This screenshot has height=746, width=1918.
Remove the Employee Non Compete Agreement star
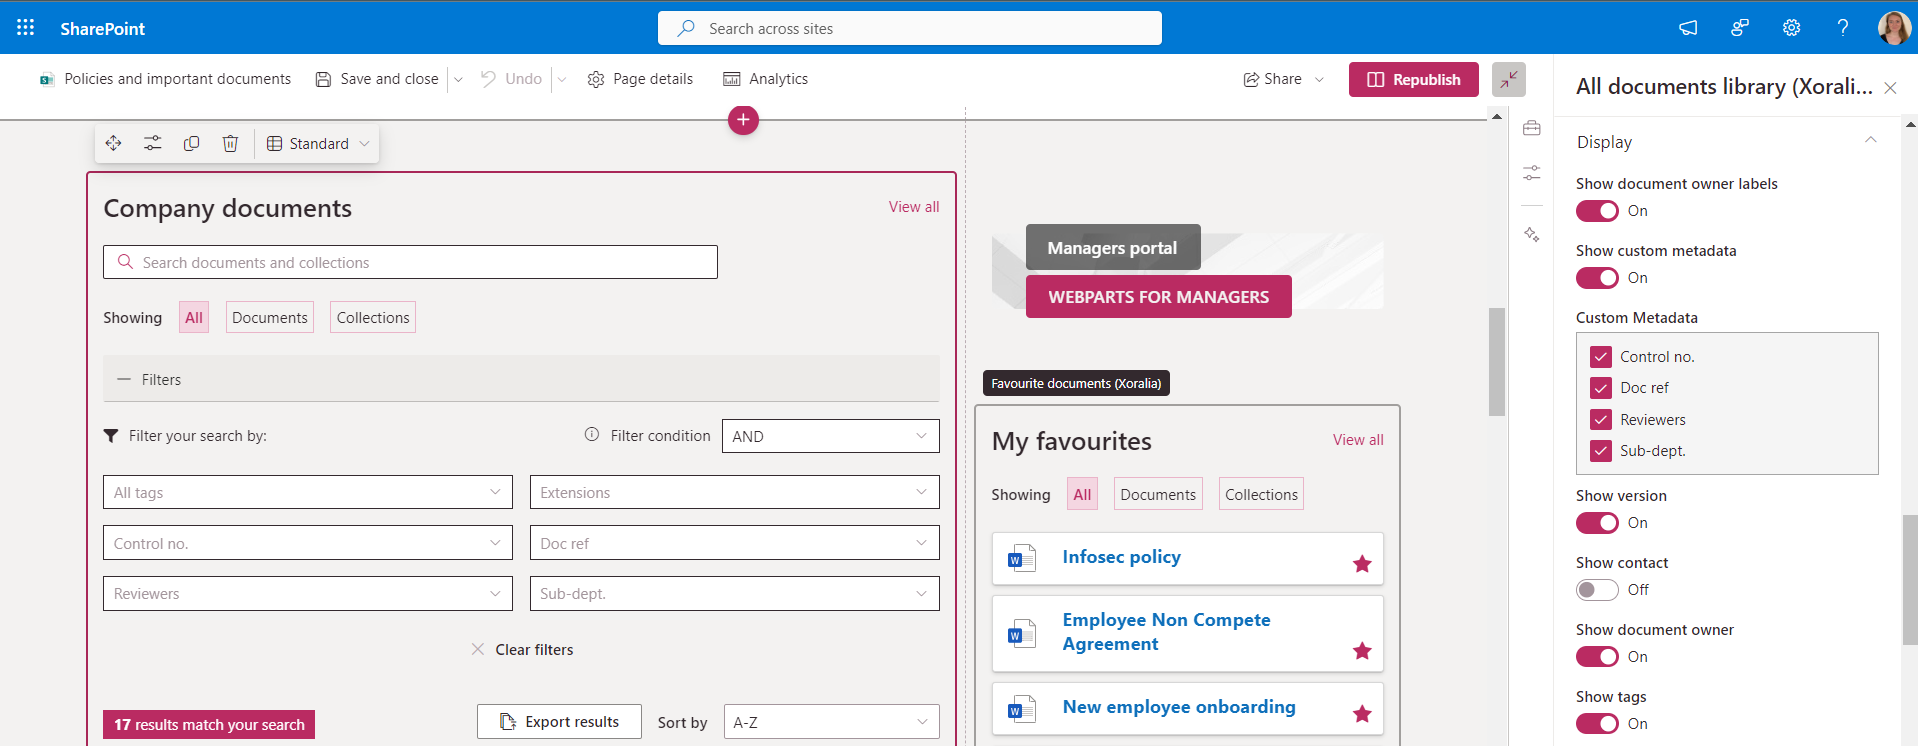[1362, 651]
